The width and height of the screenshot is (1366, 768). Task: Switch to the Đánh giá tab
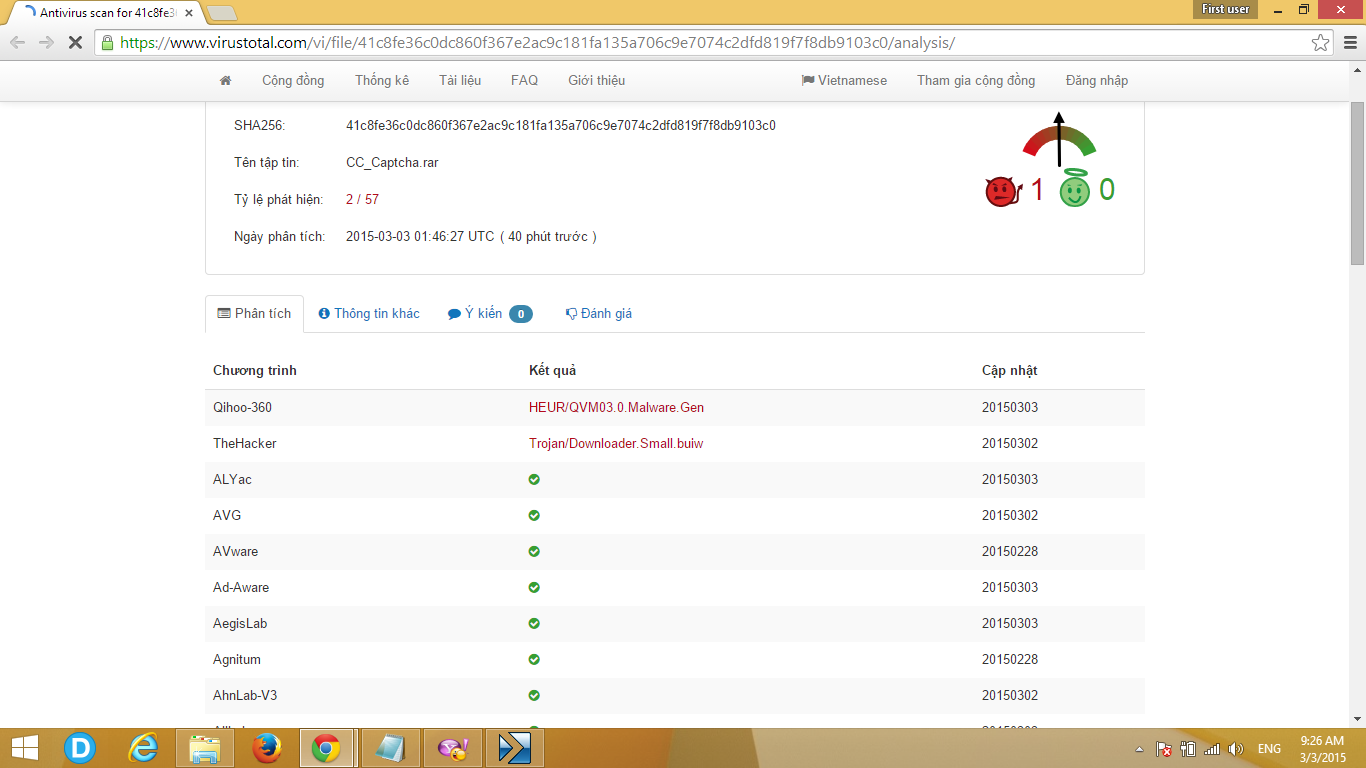pos(599,314)
